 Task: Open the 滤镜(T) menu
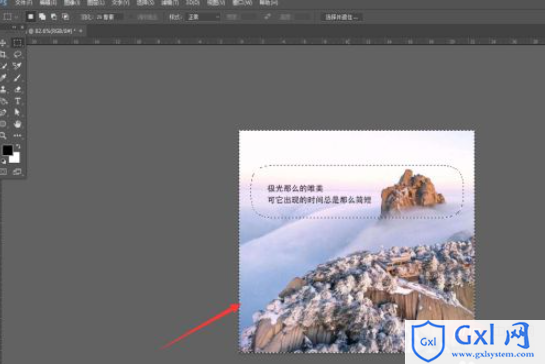point(170,3)
